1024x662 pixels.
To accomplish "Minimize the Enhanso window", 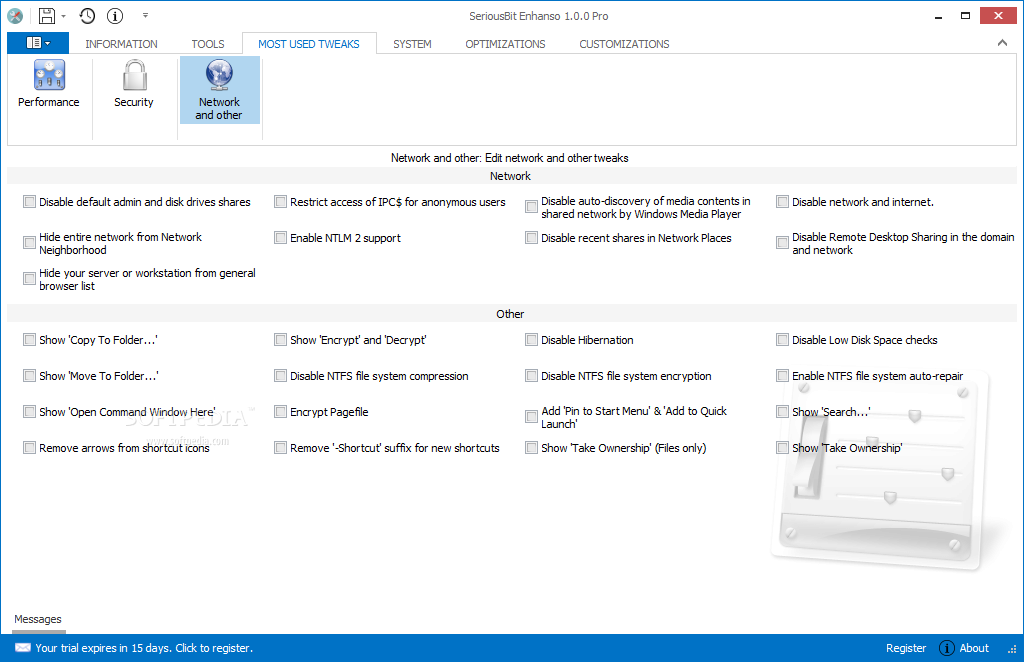I will (938, 16).
